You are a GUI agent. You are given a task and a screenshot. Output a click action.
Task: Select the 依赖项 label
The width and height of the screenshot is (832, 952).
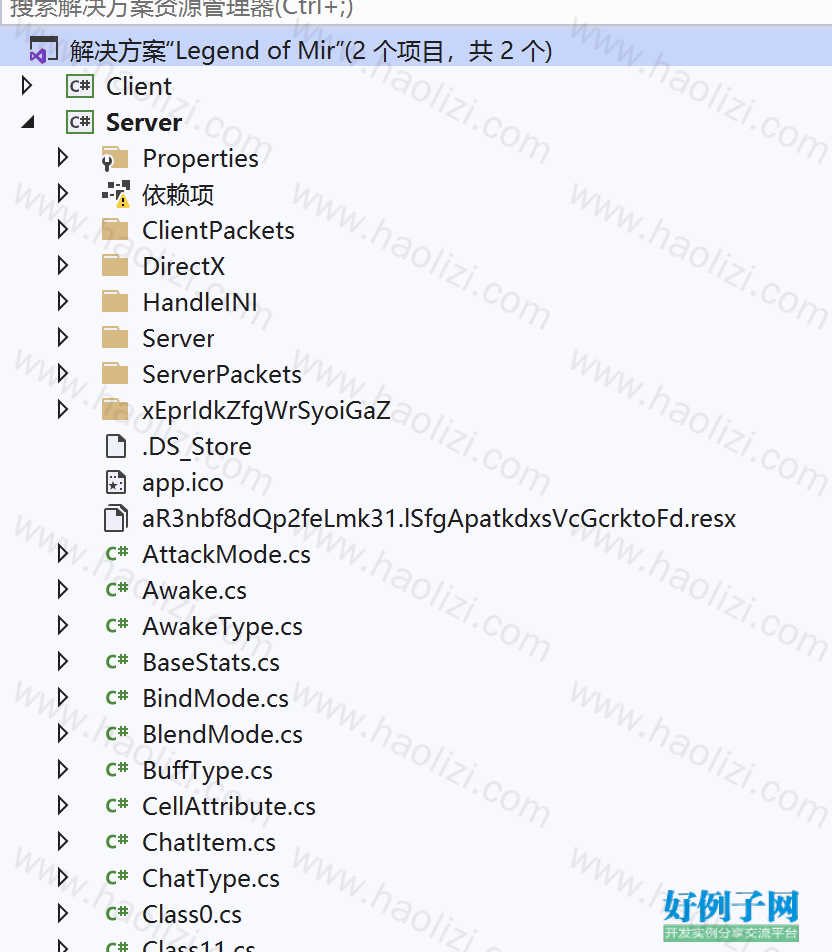coord(178,195)
